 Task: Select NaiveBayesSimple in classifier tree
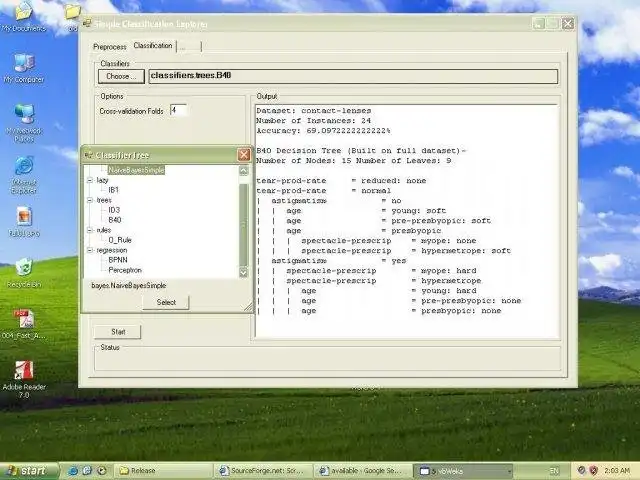click(136, 170)
